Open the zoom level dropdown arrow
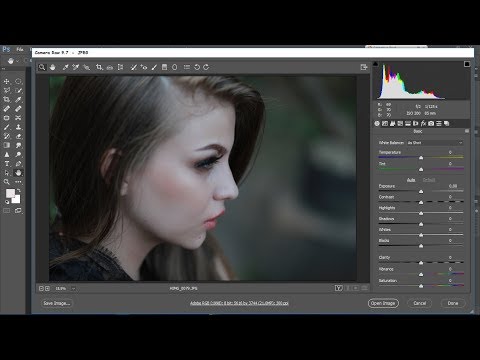The width and height of the screenshot is (480, 360). tap(73, 288)
